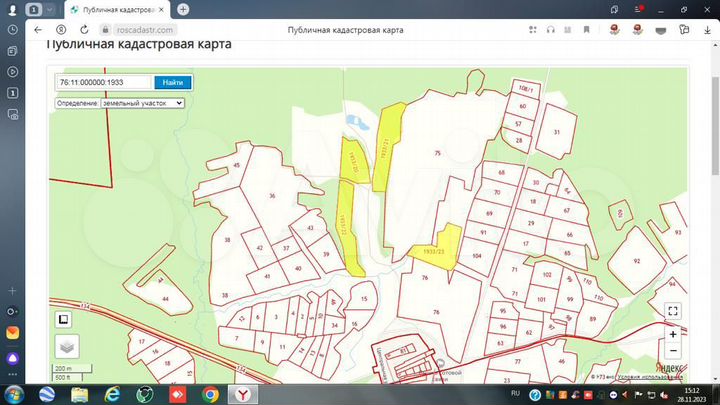The height and width of the screenshot is (405, 720).
Task: Go back to previous page
Action: (x=38, y=30)
